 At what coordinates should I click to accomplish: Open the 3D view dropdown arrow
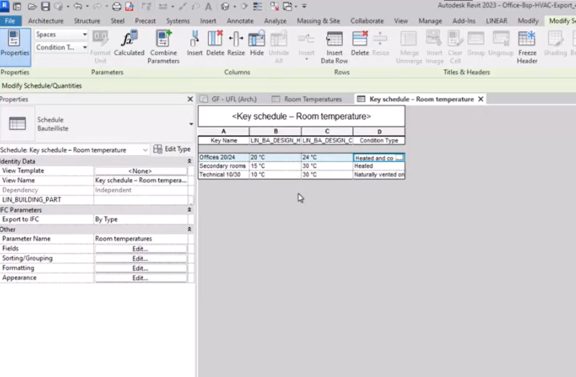[x=234, y=6]
